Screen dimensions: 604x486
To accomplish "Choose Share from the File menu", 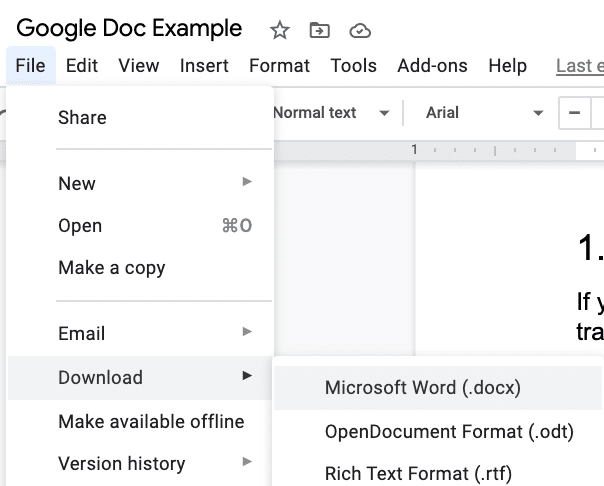I will (140, 117).
